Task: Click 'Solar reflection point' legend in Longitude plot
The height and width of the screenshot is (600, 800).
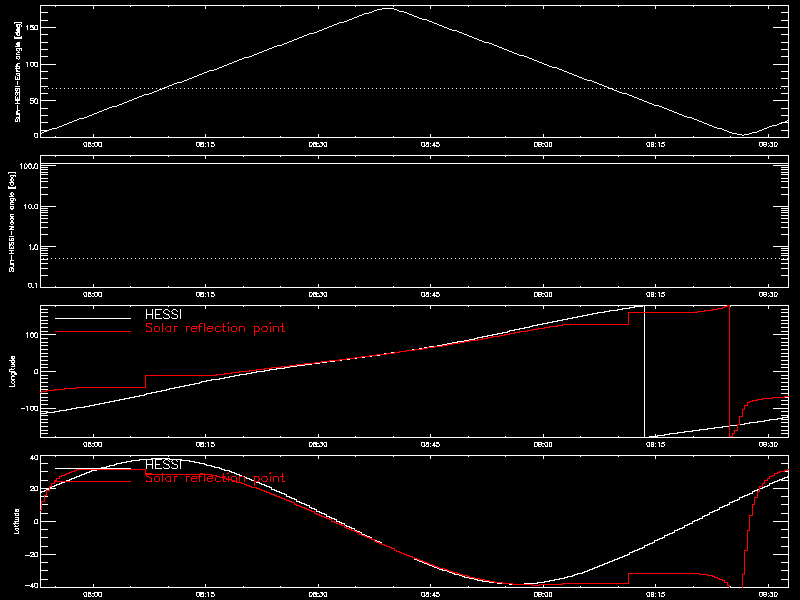Action: (x=215, y=328)
